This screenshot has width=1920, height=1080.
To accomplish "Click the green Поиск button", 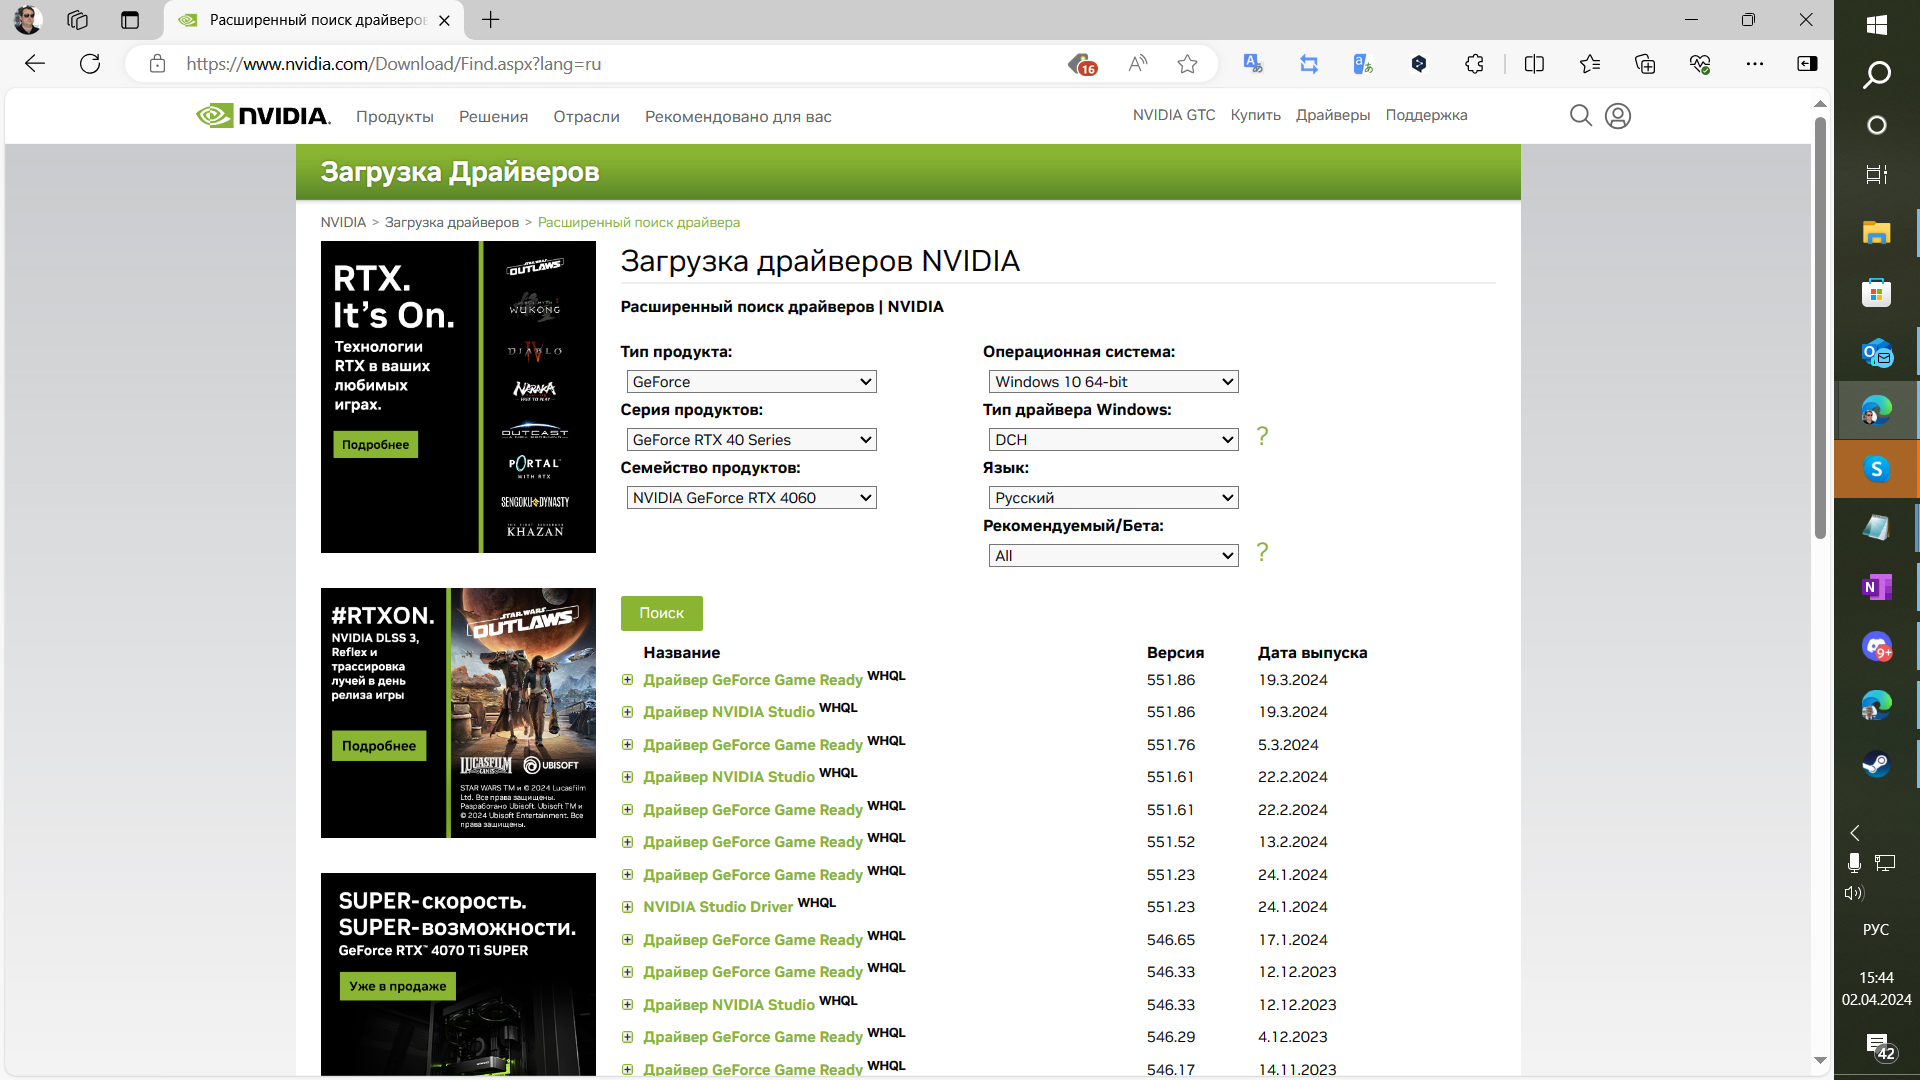I will pos(661,613).
